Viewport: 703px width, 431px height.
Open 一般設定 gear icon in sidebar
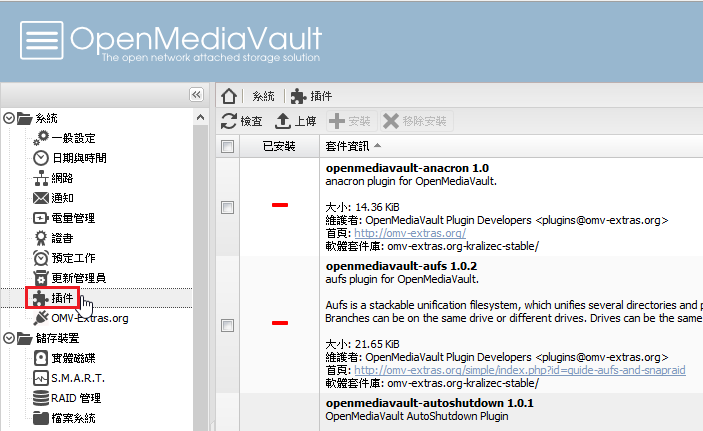tap(41, 138)
